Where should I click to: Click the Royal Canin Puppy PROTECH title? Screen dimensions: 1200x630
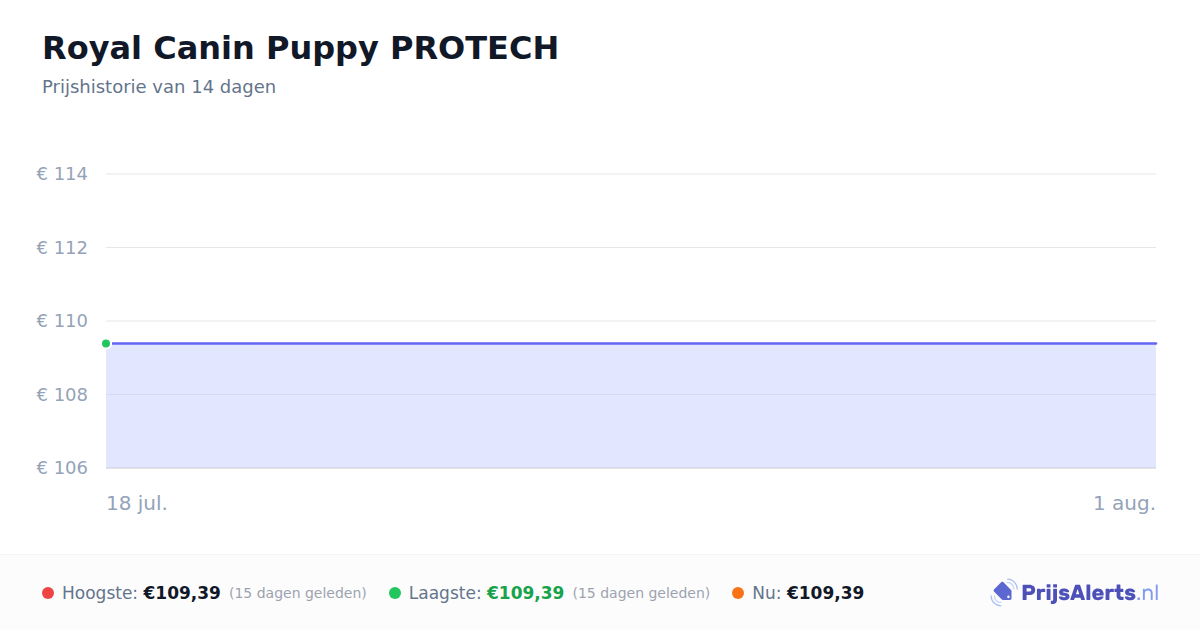300,48
